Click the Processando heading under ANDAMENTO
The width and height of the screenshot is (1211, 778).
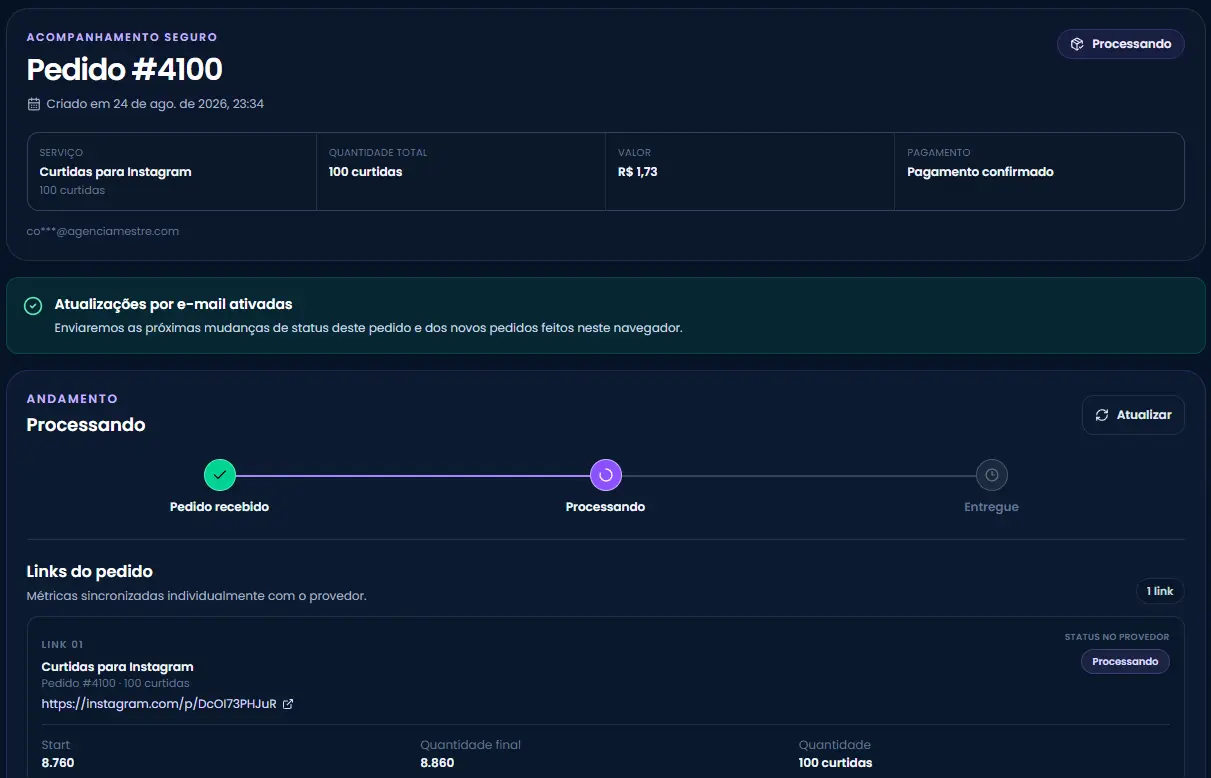pos(86,425)
